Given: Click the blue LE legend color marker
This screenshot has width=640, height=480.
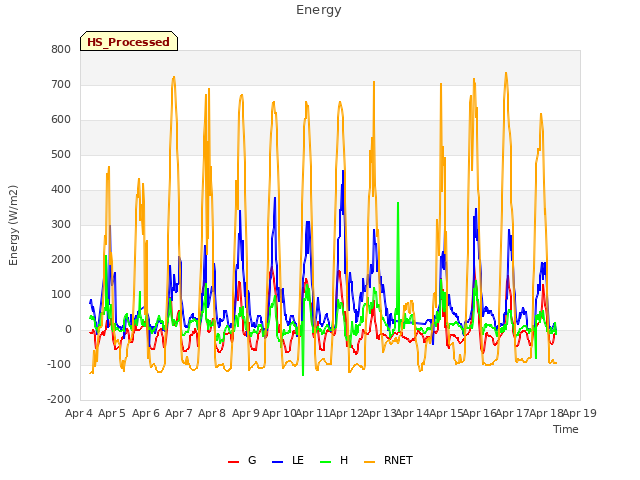Looking at the screenshot, I should tap(277, 462).
